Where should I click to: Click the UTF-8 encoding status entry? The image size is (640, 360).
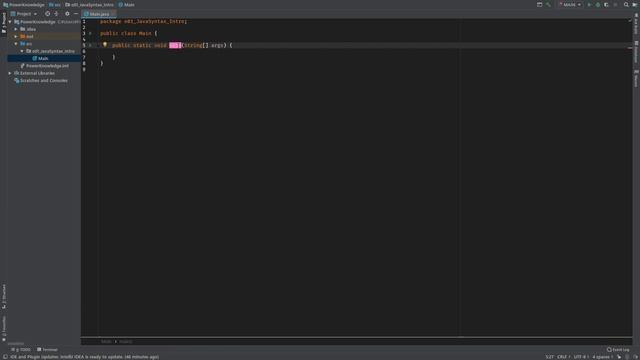click(581, 357)
